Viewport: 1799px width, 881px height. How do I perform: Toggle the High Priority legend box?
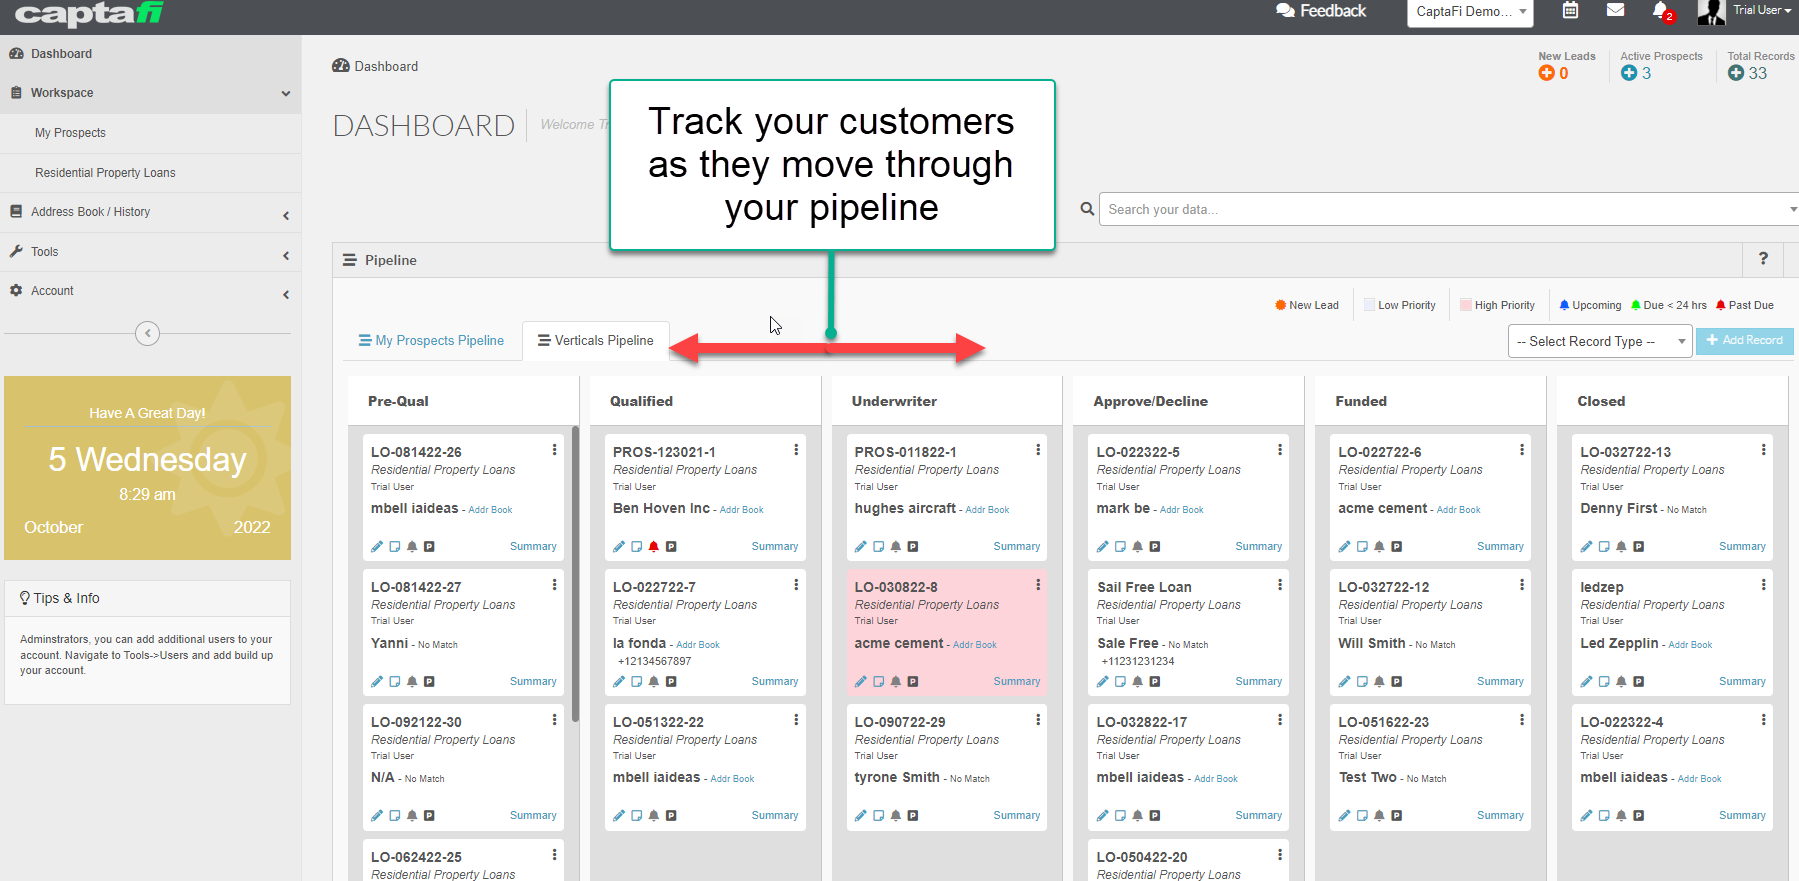click(1465, 306)
